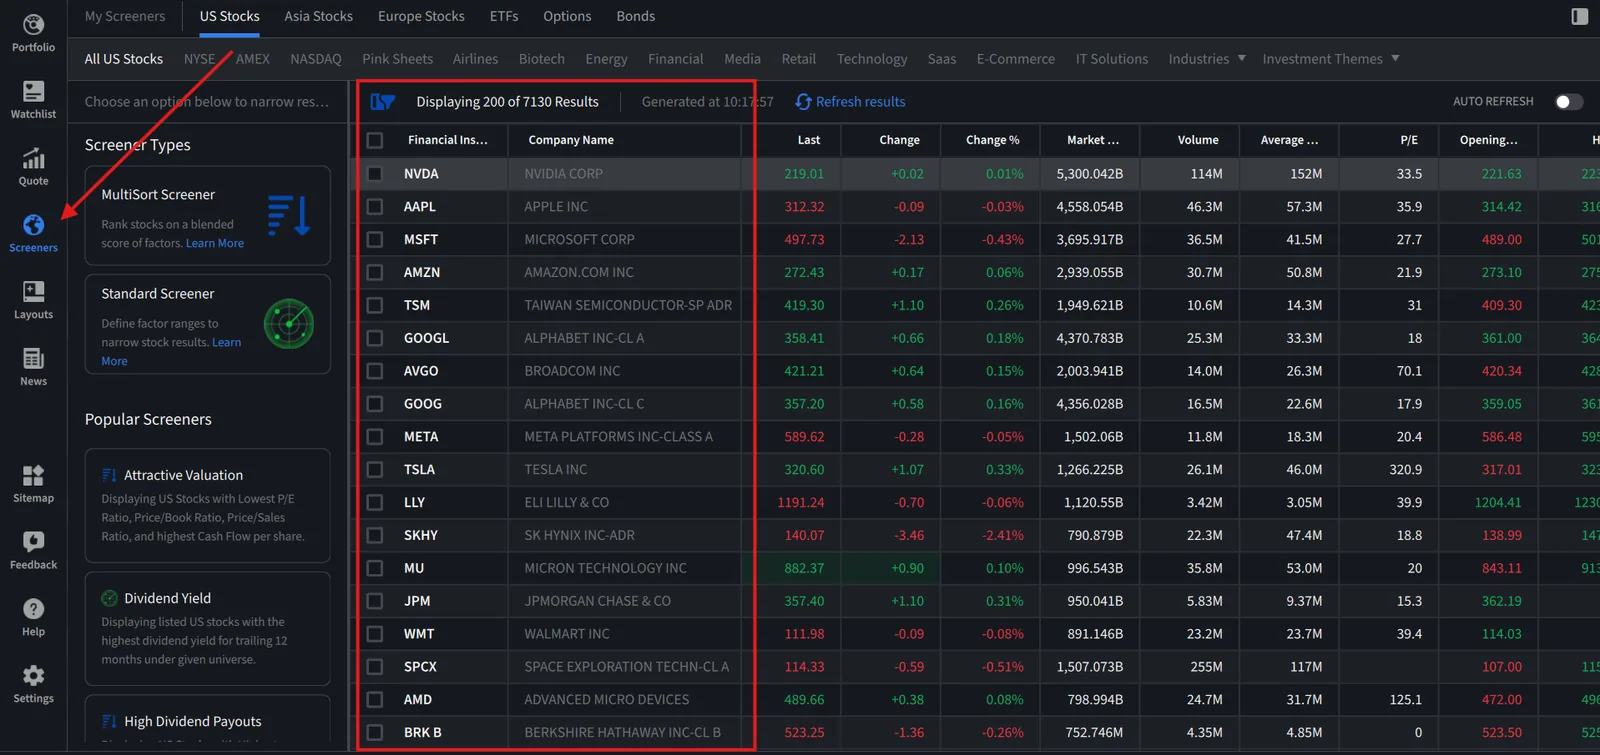Check the AMZN row checkbox
Image resolution: width=1600 pixels, height=755 pixels.
(375, 272)
